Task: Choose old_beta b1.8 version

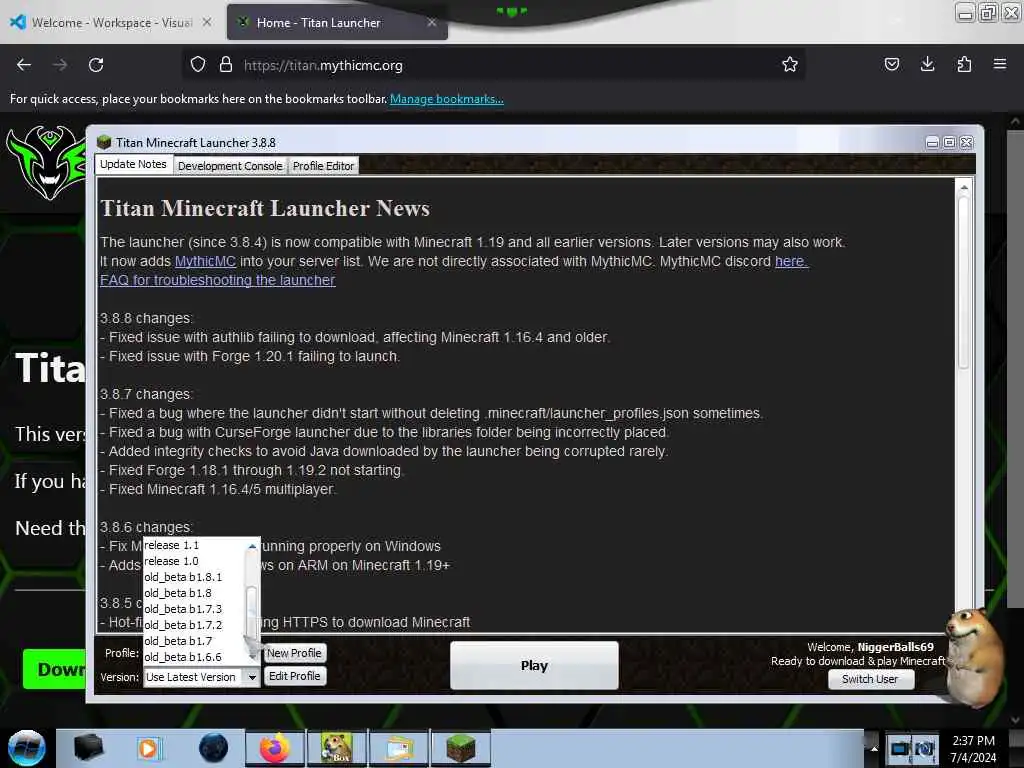Action: 193,593
